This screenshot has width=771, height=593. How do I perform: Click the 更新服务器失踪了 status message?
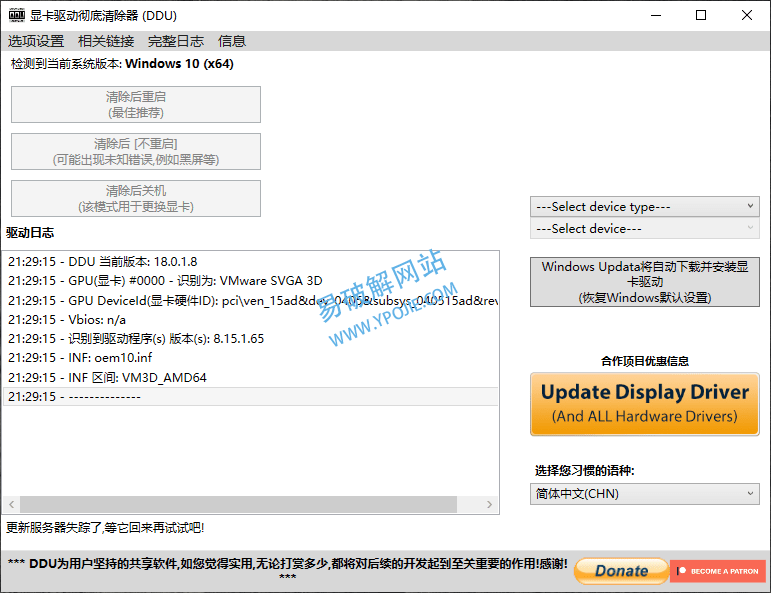click(105, 528)
